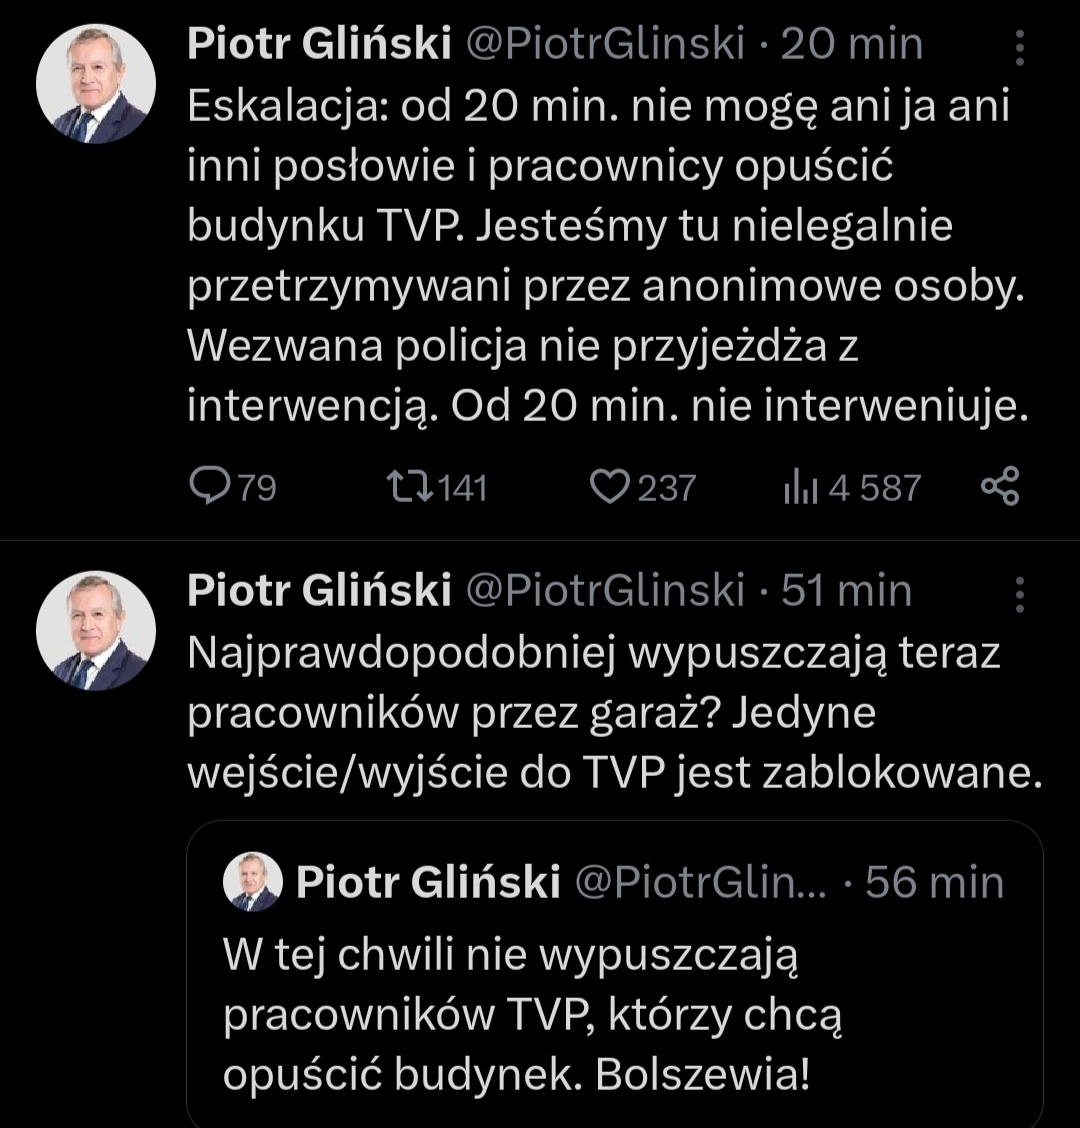
Task: Tap the Piotr Gliński name in the quoted tweet
Action: [x=428, y=883]
